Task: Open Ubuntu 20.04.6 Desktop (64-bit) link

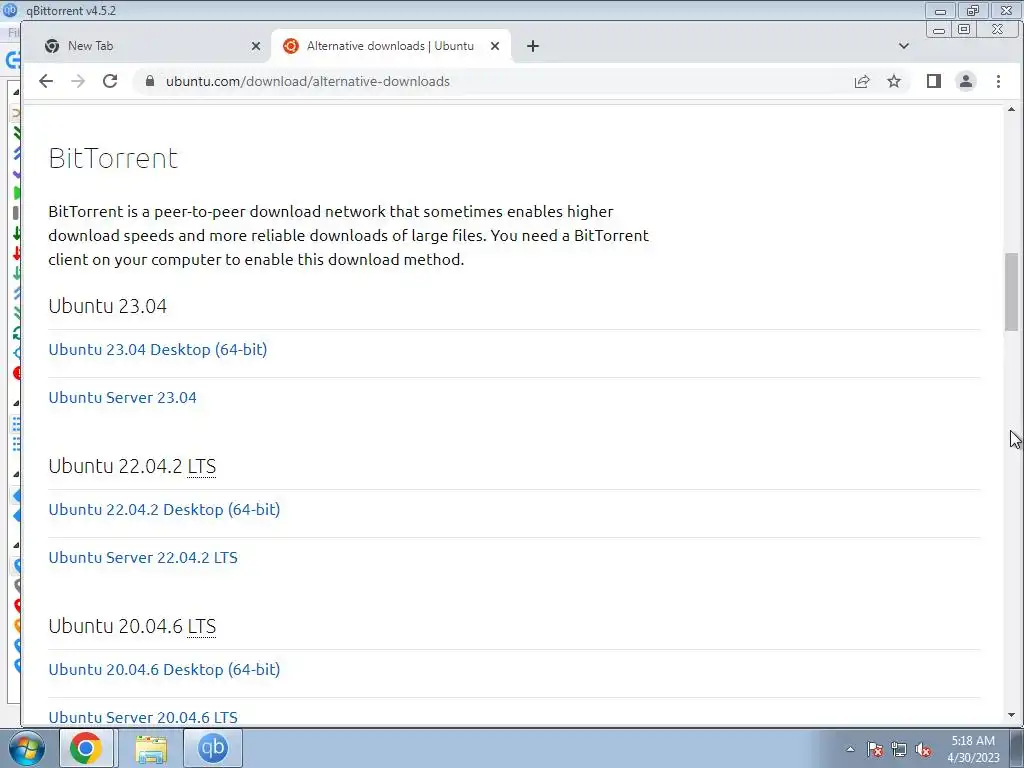Action: 164,669
